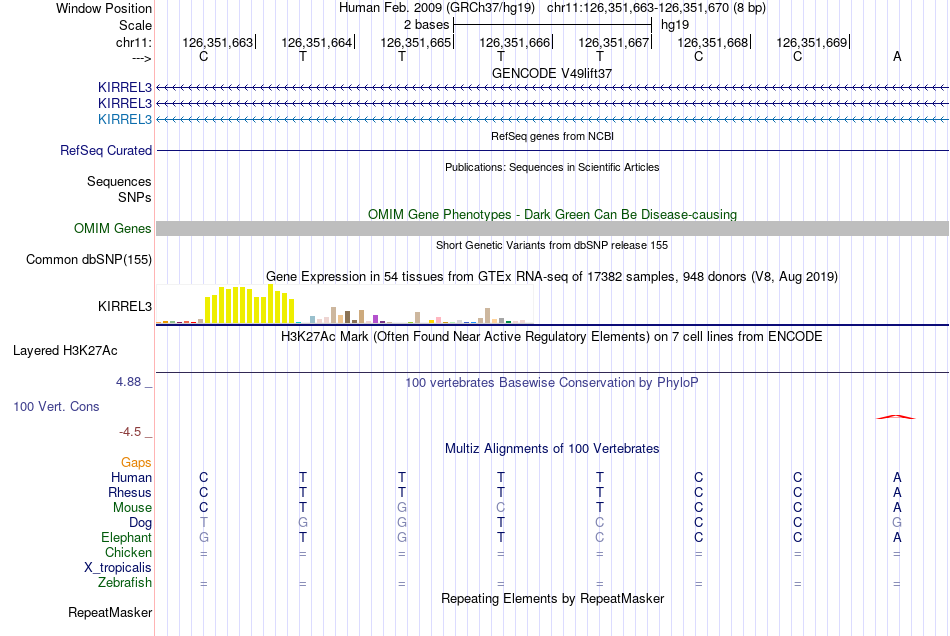950x636 pixels.
Task: Select the X_tropicalis alignment row label
Action: (x=118, y=568)
